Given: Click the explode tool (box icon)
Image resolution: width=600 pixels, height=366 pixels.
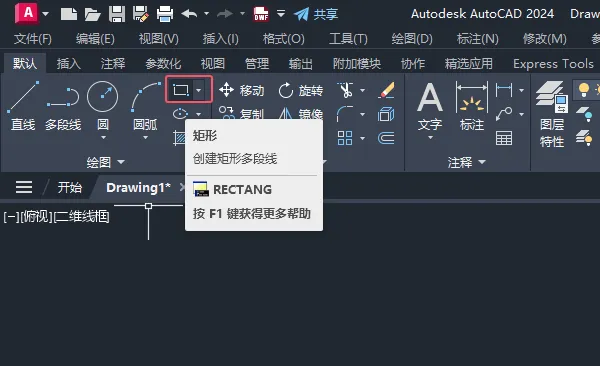Looking at the screenshot, I should (386, 114).
